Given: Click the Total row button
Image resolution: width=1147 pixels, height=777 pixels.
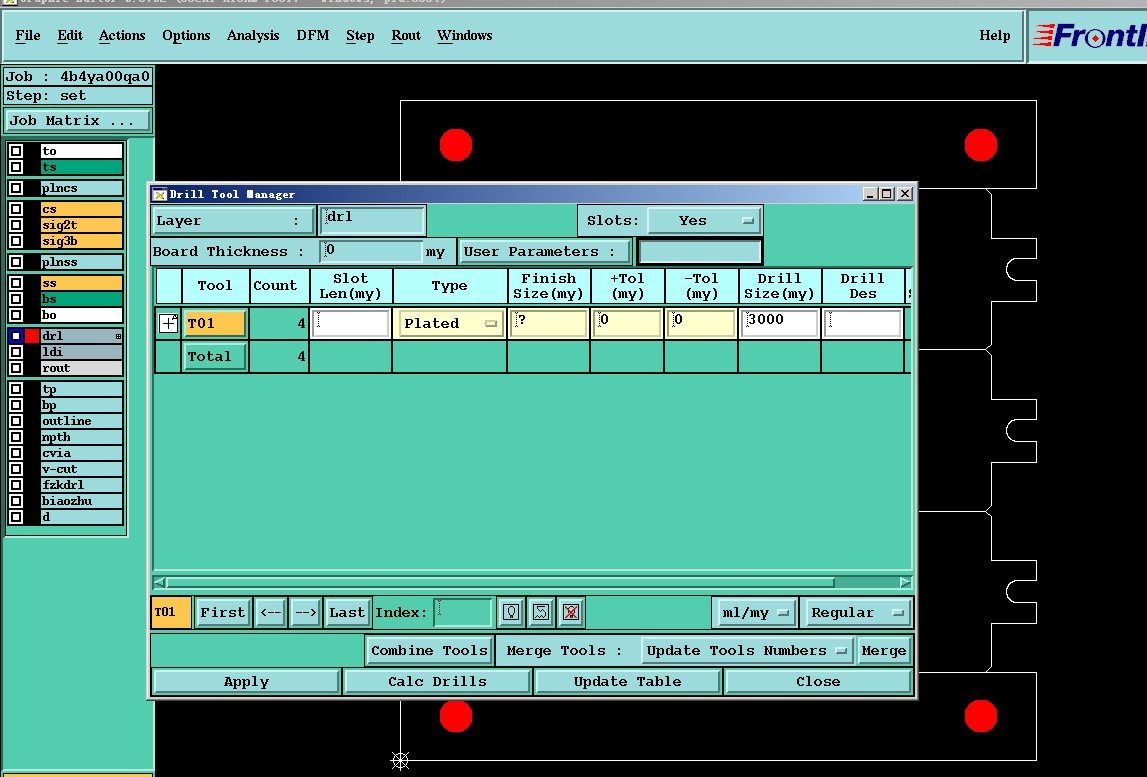Looking at the screenshot, I should [x=214, y=356].
